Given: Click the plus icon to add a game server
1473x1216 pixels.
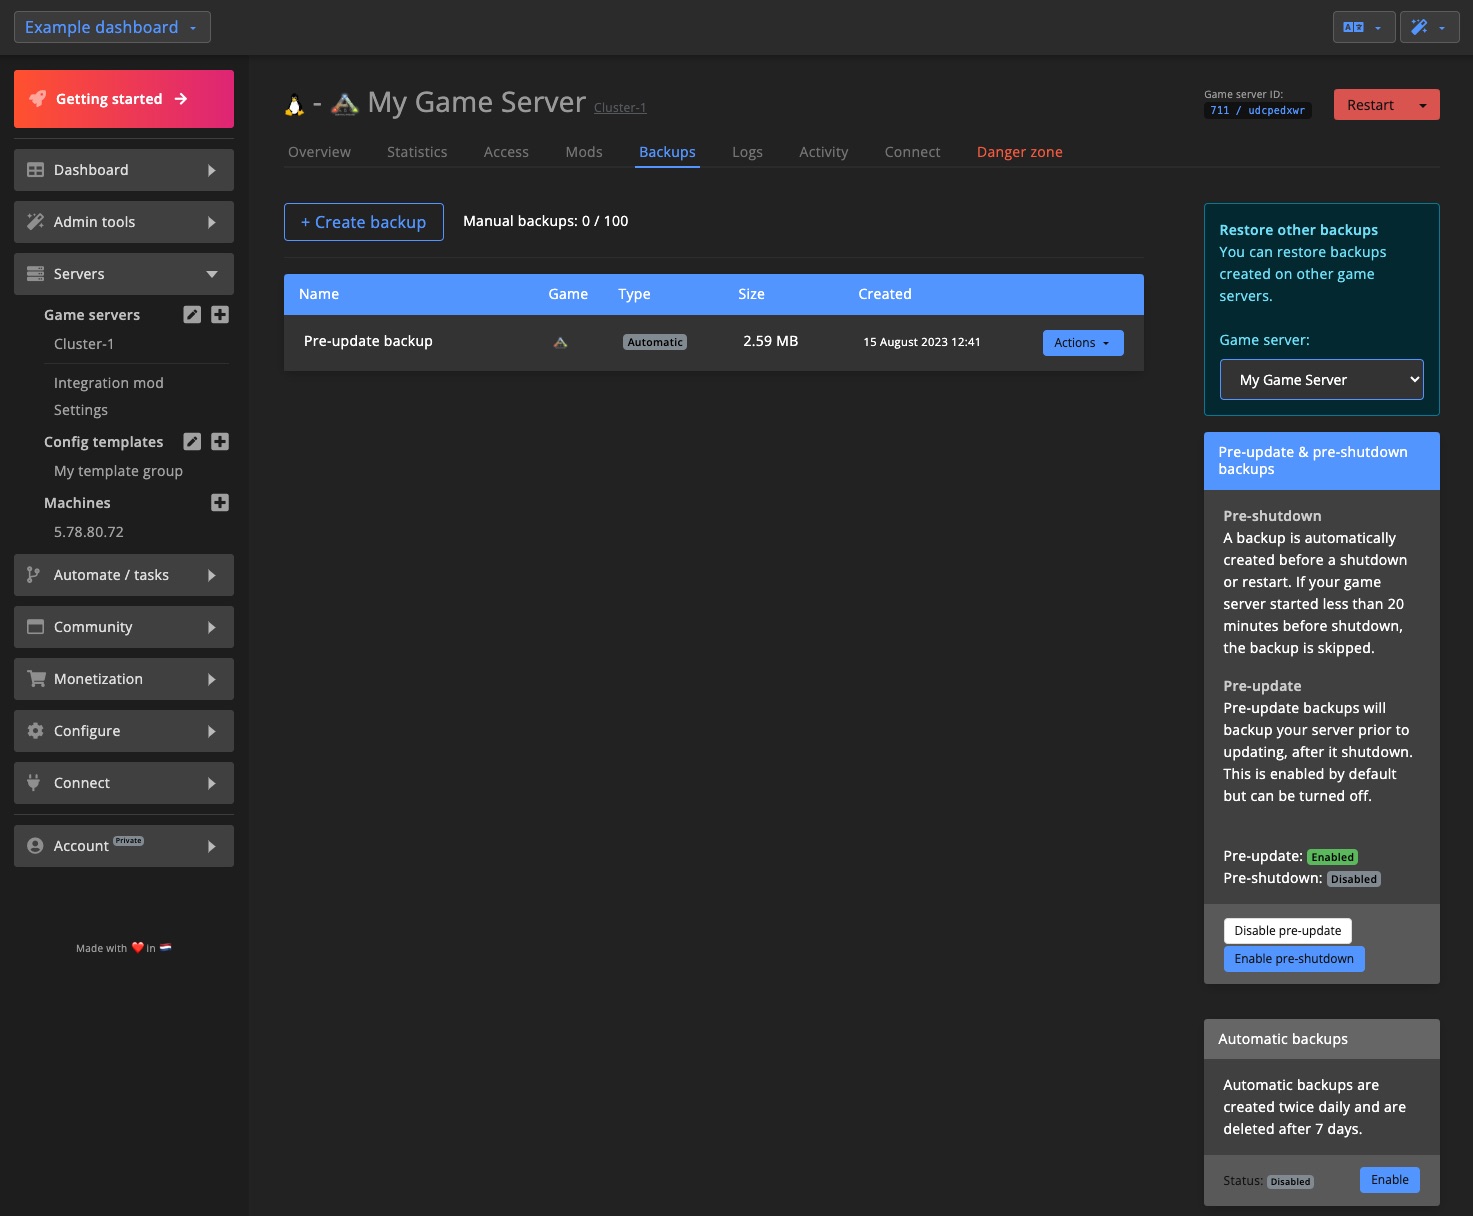Looking at the screenshot, I should (x=220, y=314).
